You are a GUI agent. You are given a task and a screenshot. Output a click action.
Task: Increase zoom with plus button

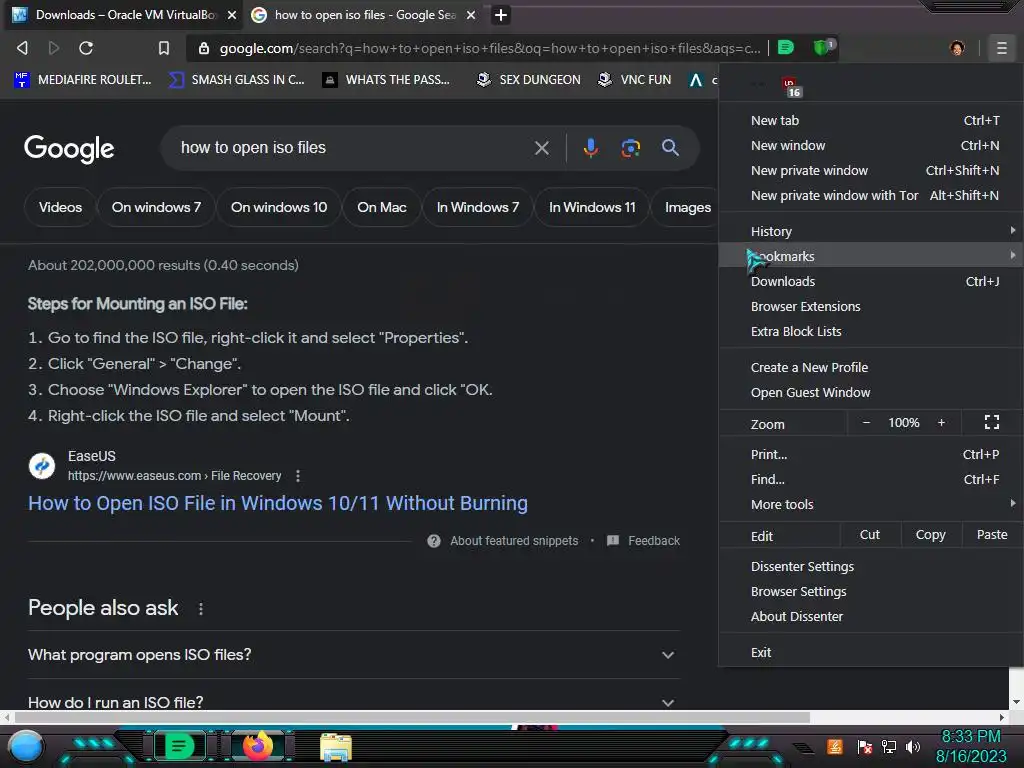(941, 423)
